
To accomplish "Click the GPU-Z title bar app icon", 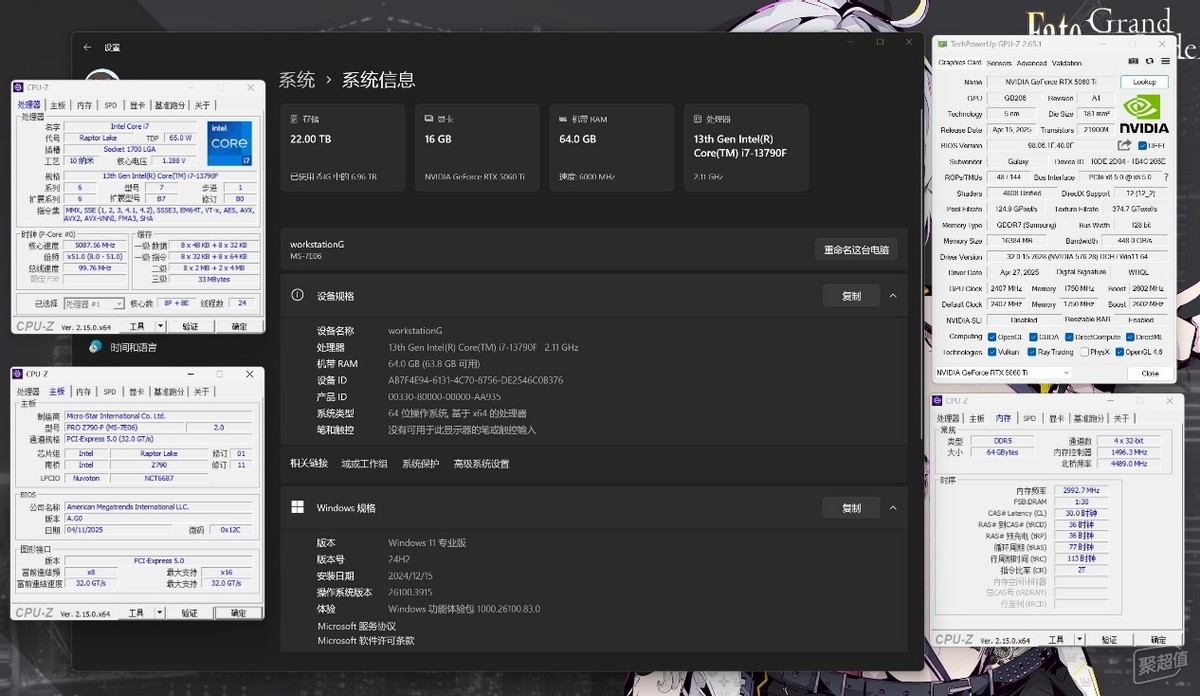I will tap(942, 43).
